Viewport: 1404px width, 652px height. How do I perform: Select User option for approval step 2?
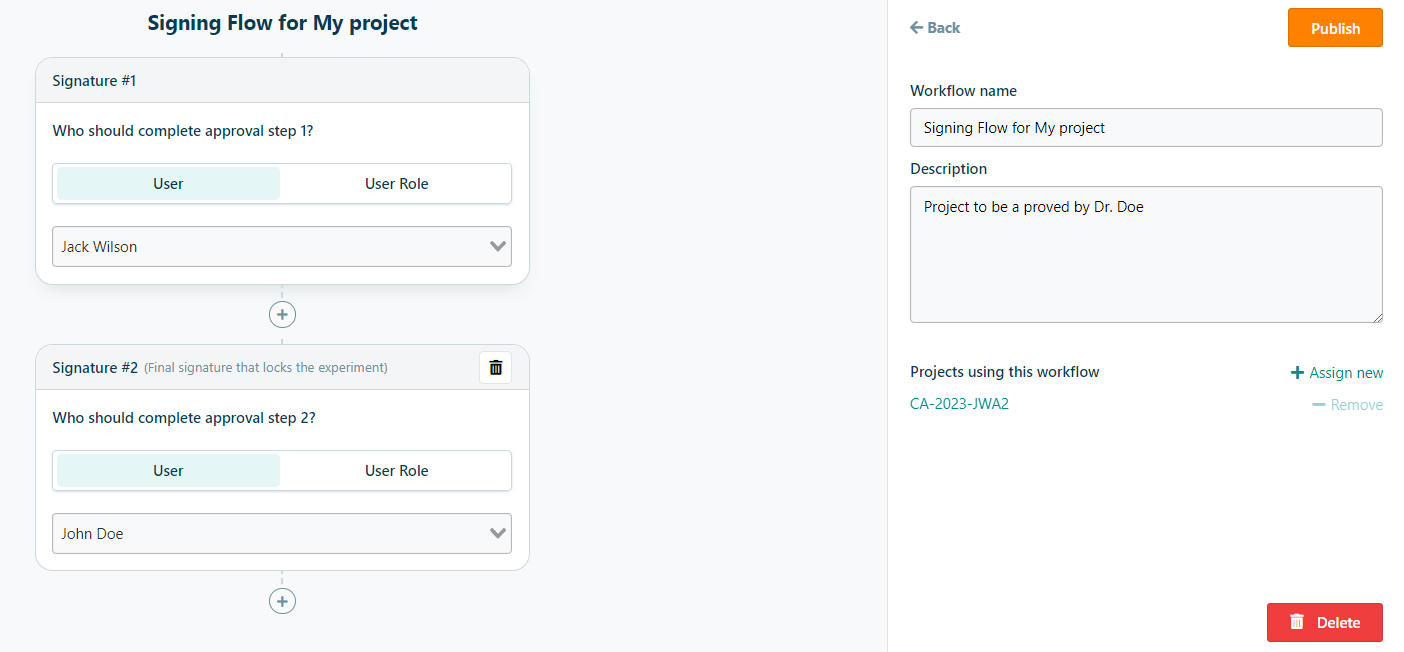point(168,471)
